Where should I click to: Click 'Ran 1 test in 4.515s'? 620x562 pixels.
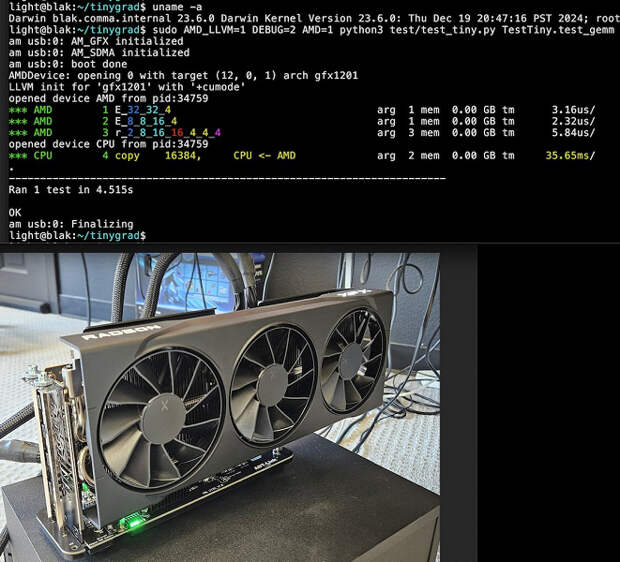pos(71,190)
